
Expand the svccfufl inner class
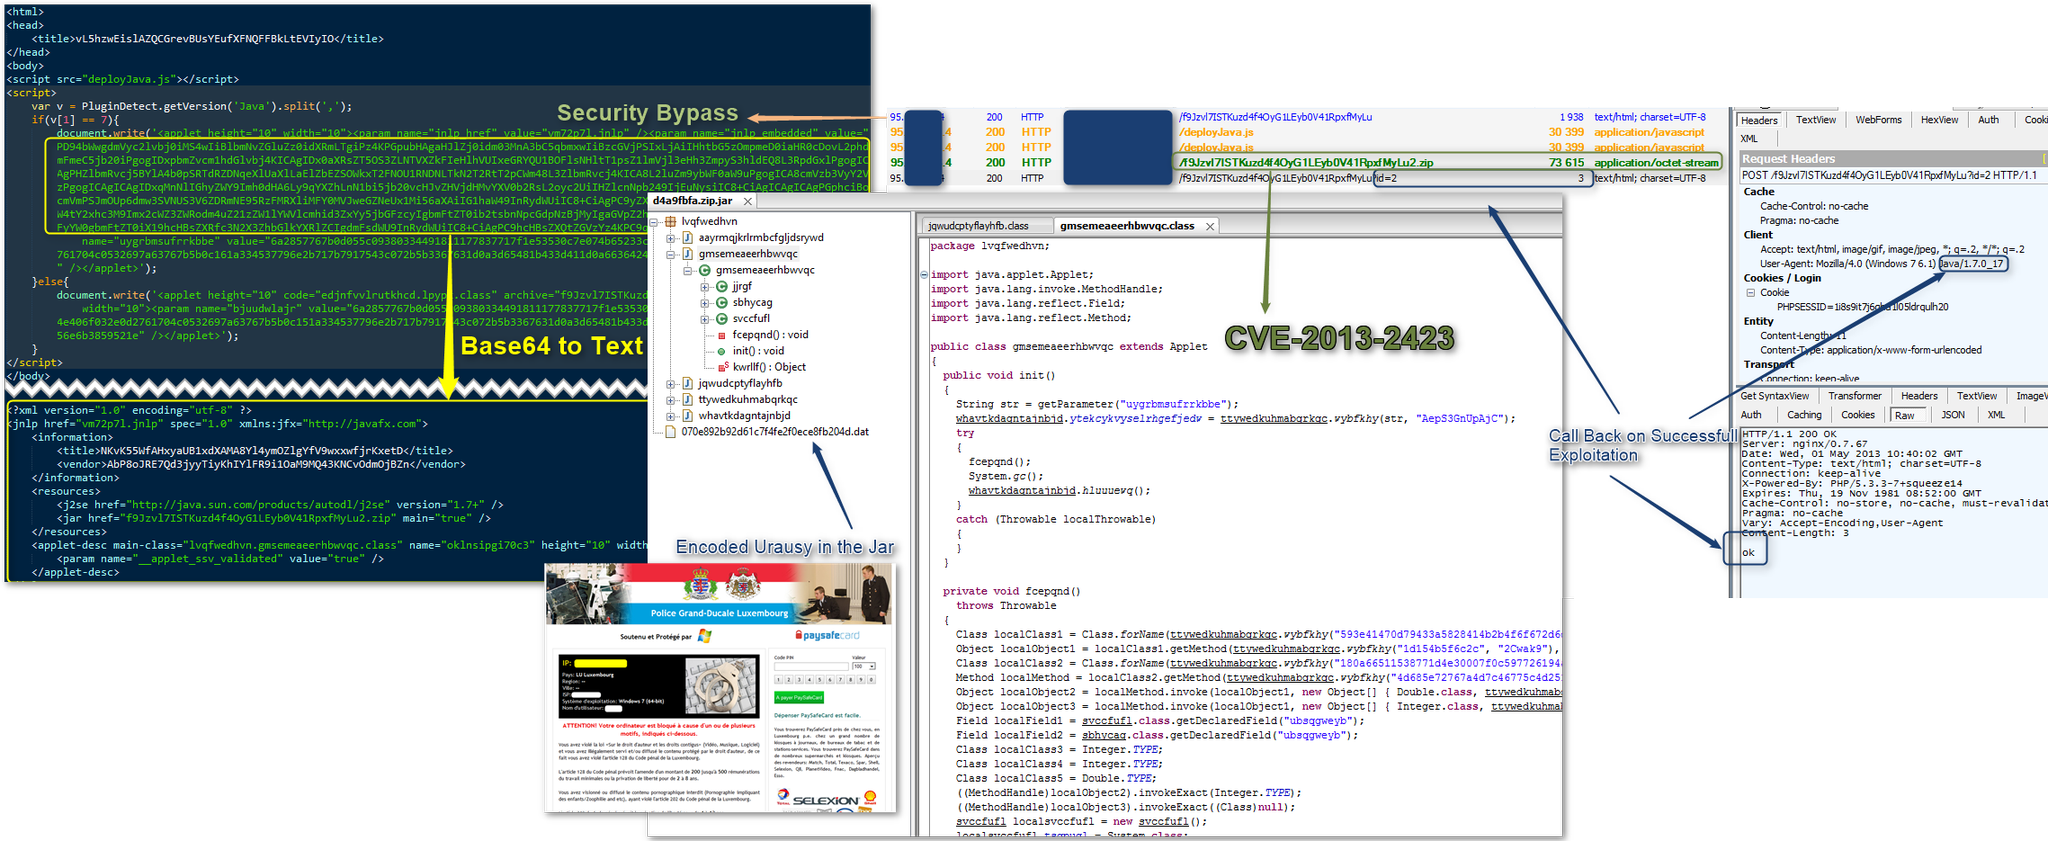point(704,319)
